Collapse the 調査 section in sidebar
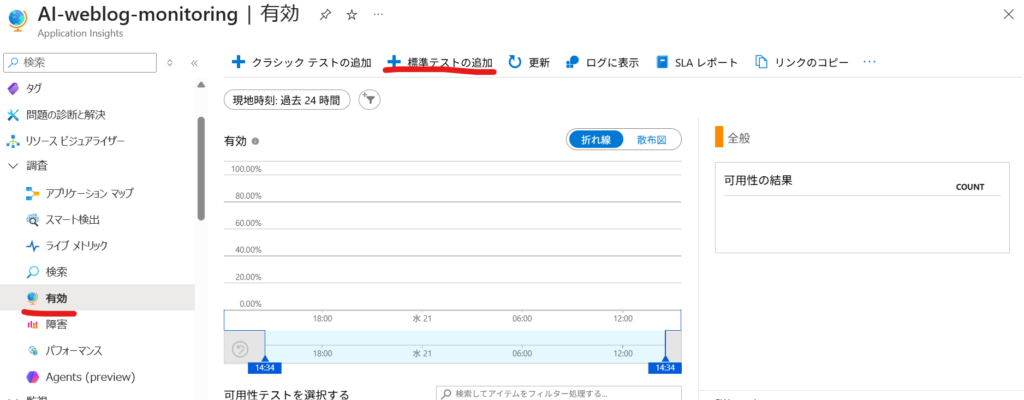1024x400 pixels. click(x=13, y=165)
